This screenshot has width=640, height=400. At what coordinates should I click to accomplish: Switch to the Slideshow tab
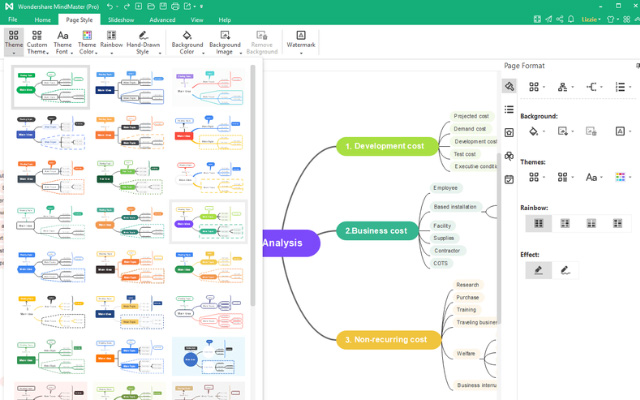pos(121,20)
